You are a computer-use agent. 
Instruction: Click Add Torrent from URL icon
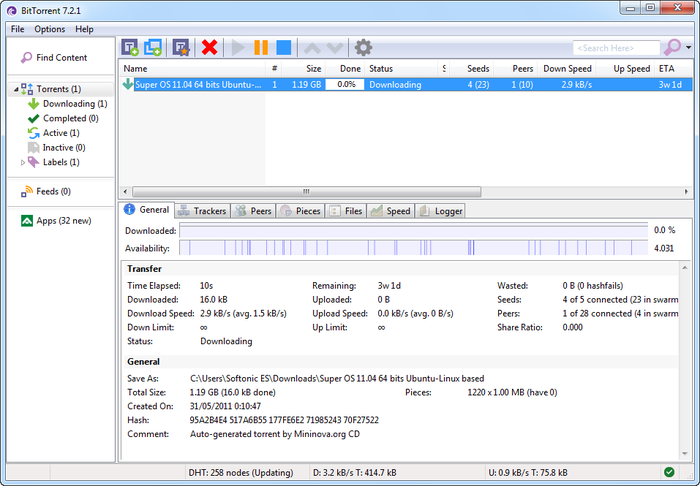click(153, 47)
